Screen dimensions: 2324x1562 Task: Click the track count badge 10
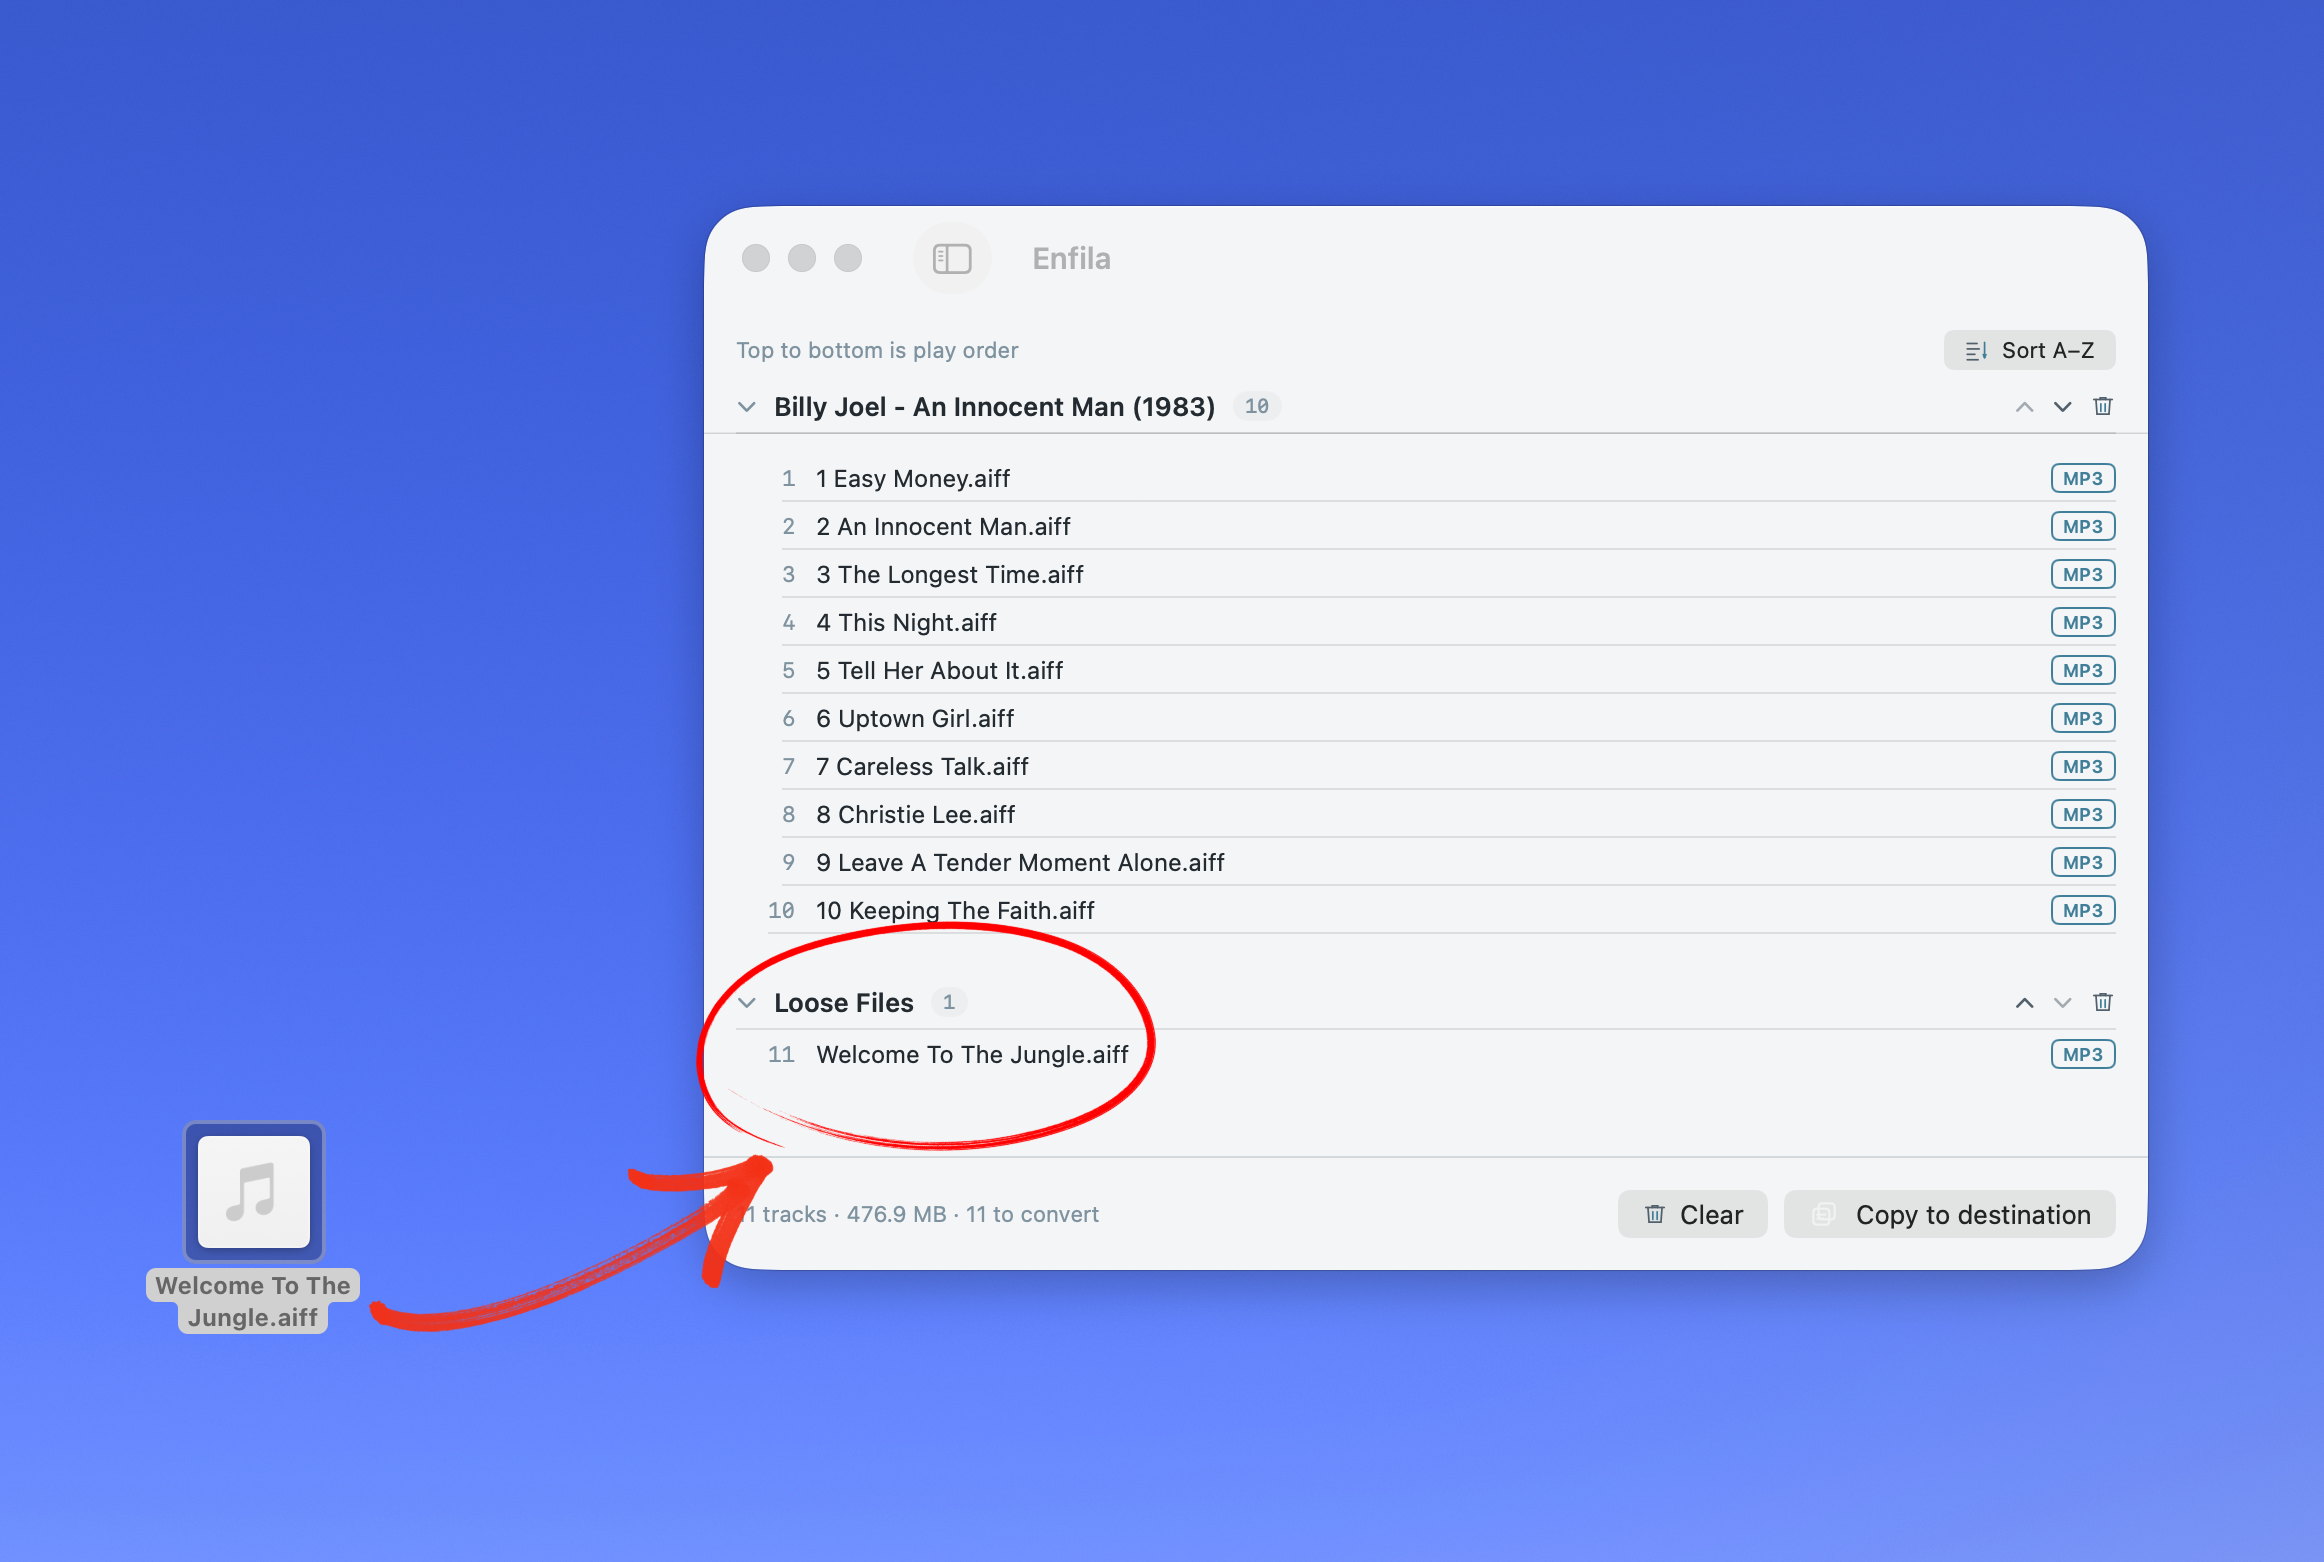pos(1257,407)
